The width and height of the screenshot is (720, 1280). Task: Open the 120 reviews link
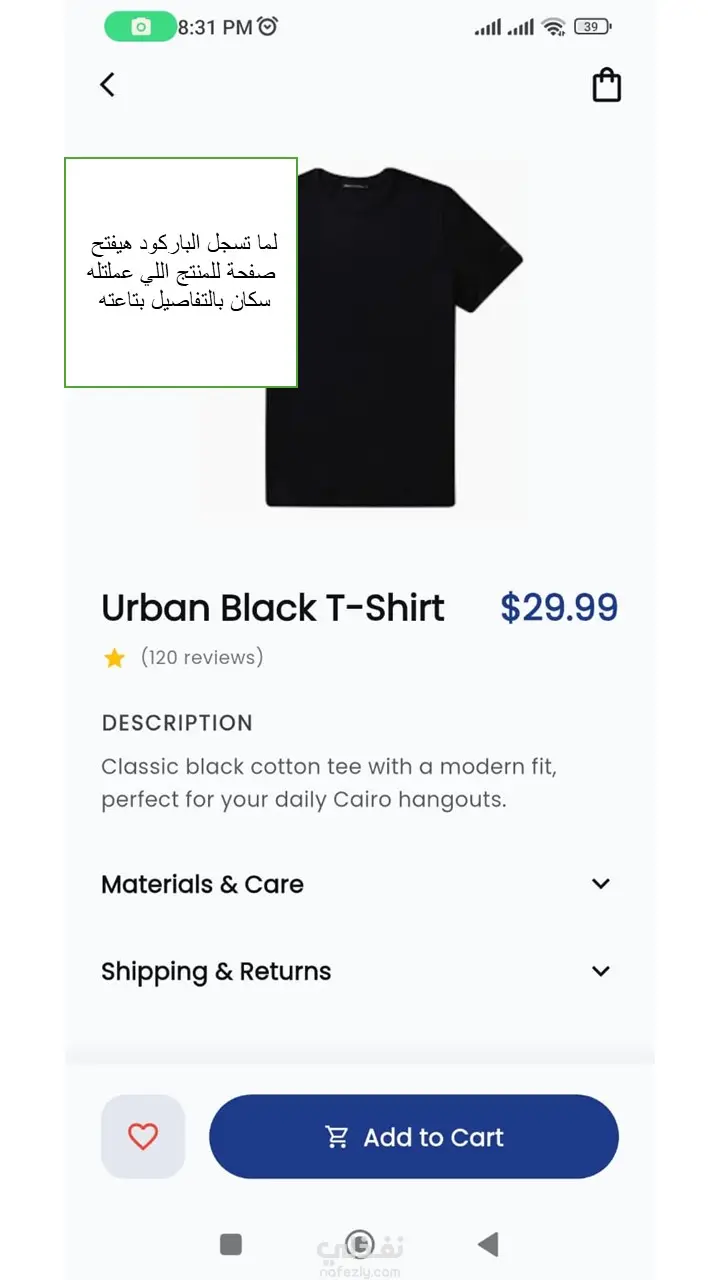tap(202, 657)
